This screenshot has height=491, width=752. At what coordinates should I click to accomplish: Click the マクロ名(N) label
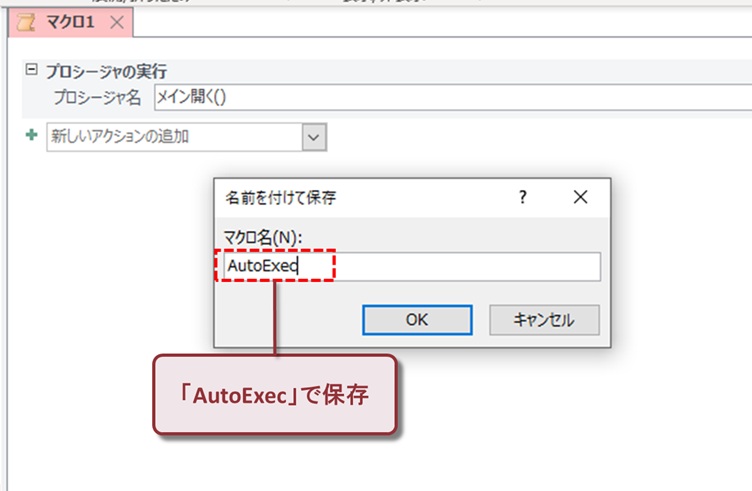coord(265,235)
